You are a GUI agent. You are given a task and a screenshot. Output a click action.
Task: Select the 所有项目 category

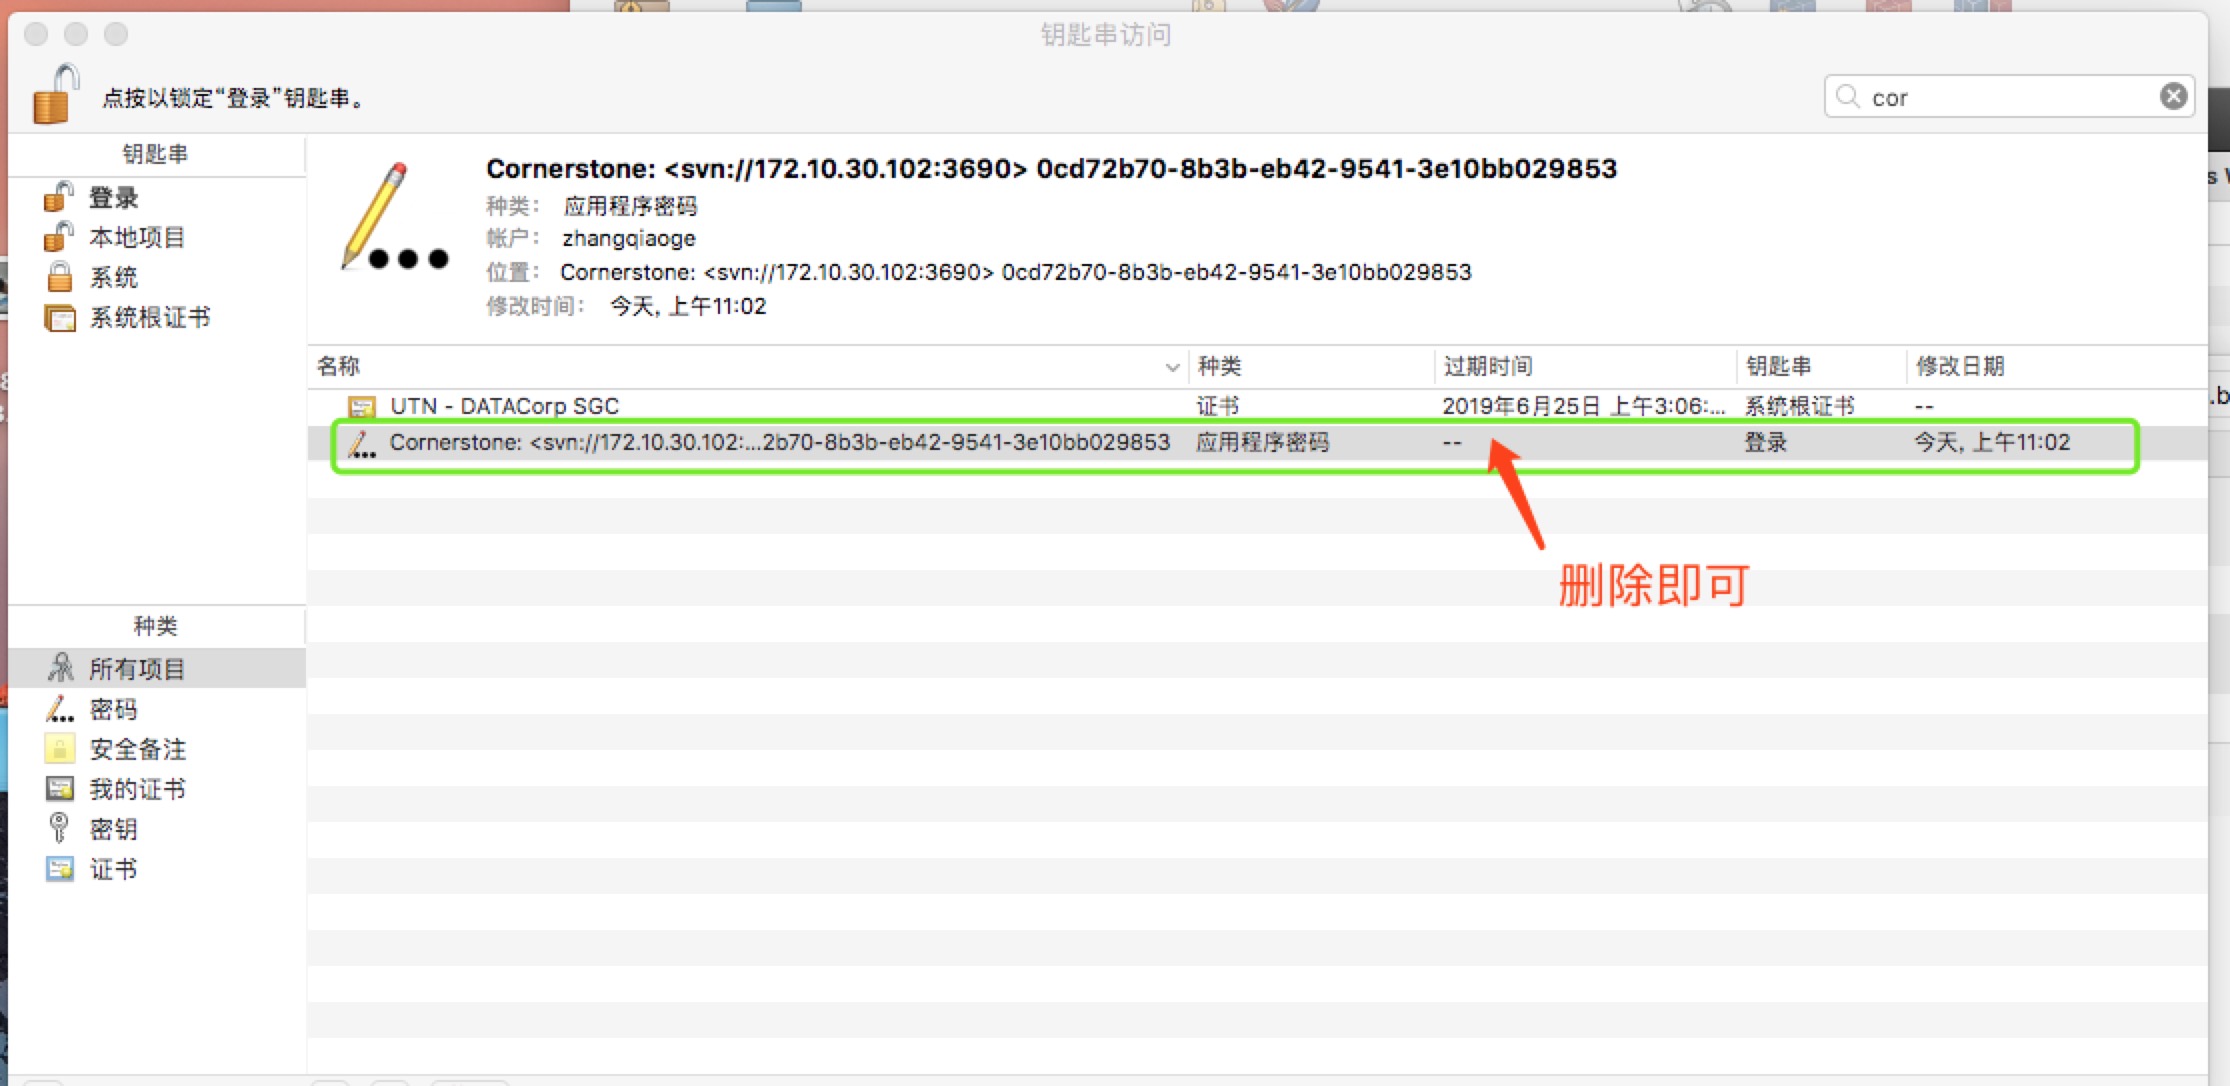click(156, 668)
